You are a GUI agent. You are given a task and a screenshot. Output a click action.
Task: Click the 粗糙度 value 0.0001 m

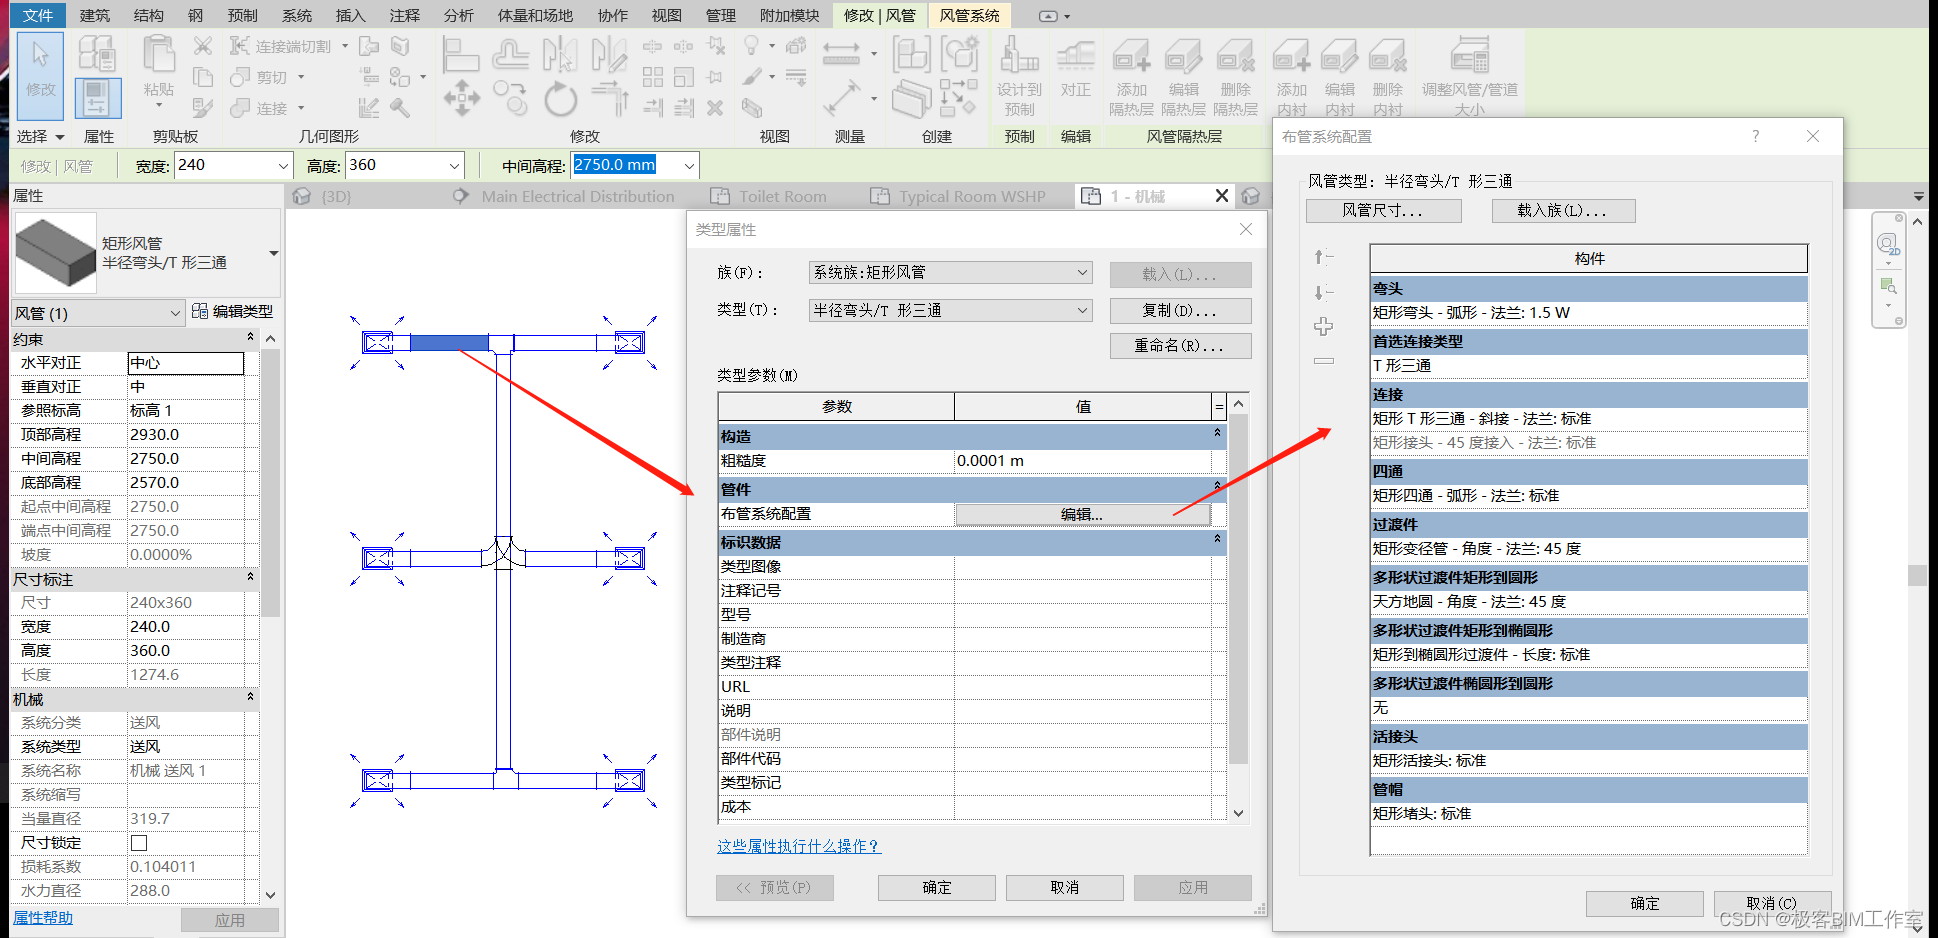(x=1082, y=461)
